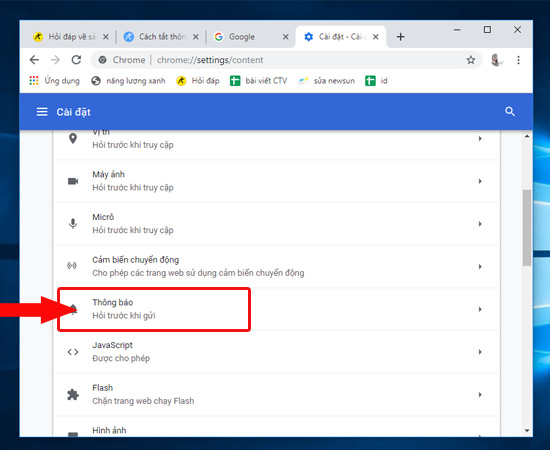Open a new tab with plus button

point(401,36)
